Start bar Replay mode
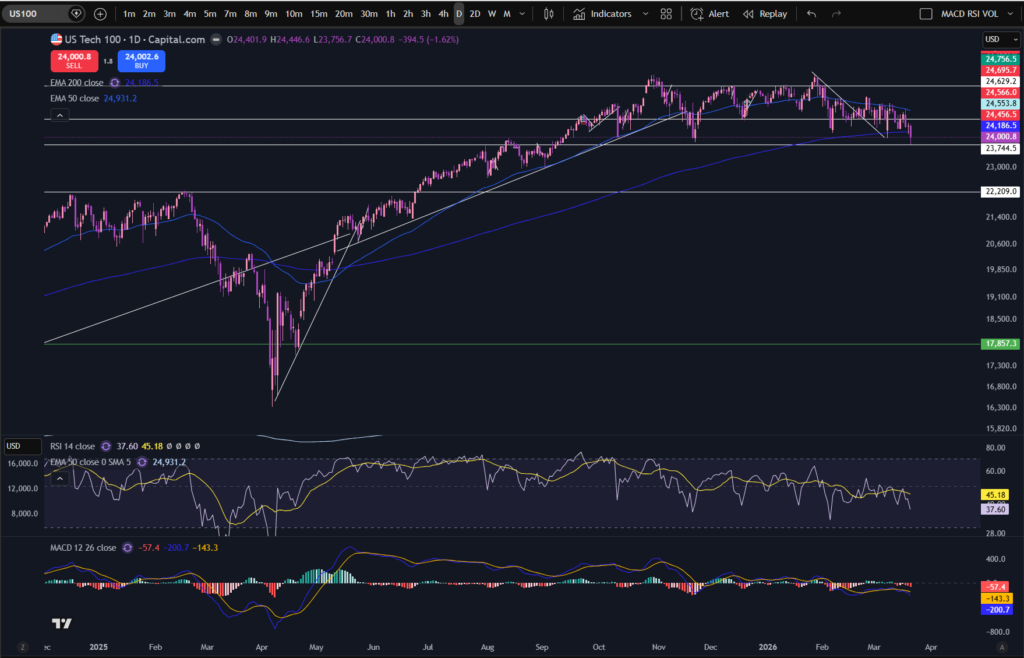The height and width of the screenshot is (658, 1024). coord(765,14)
